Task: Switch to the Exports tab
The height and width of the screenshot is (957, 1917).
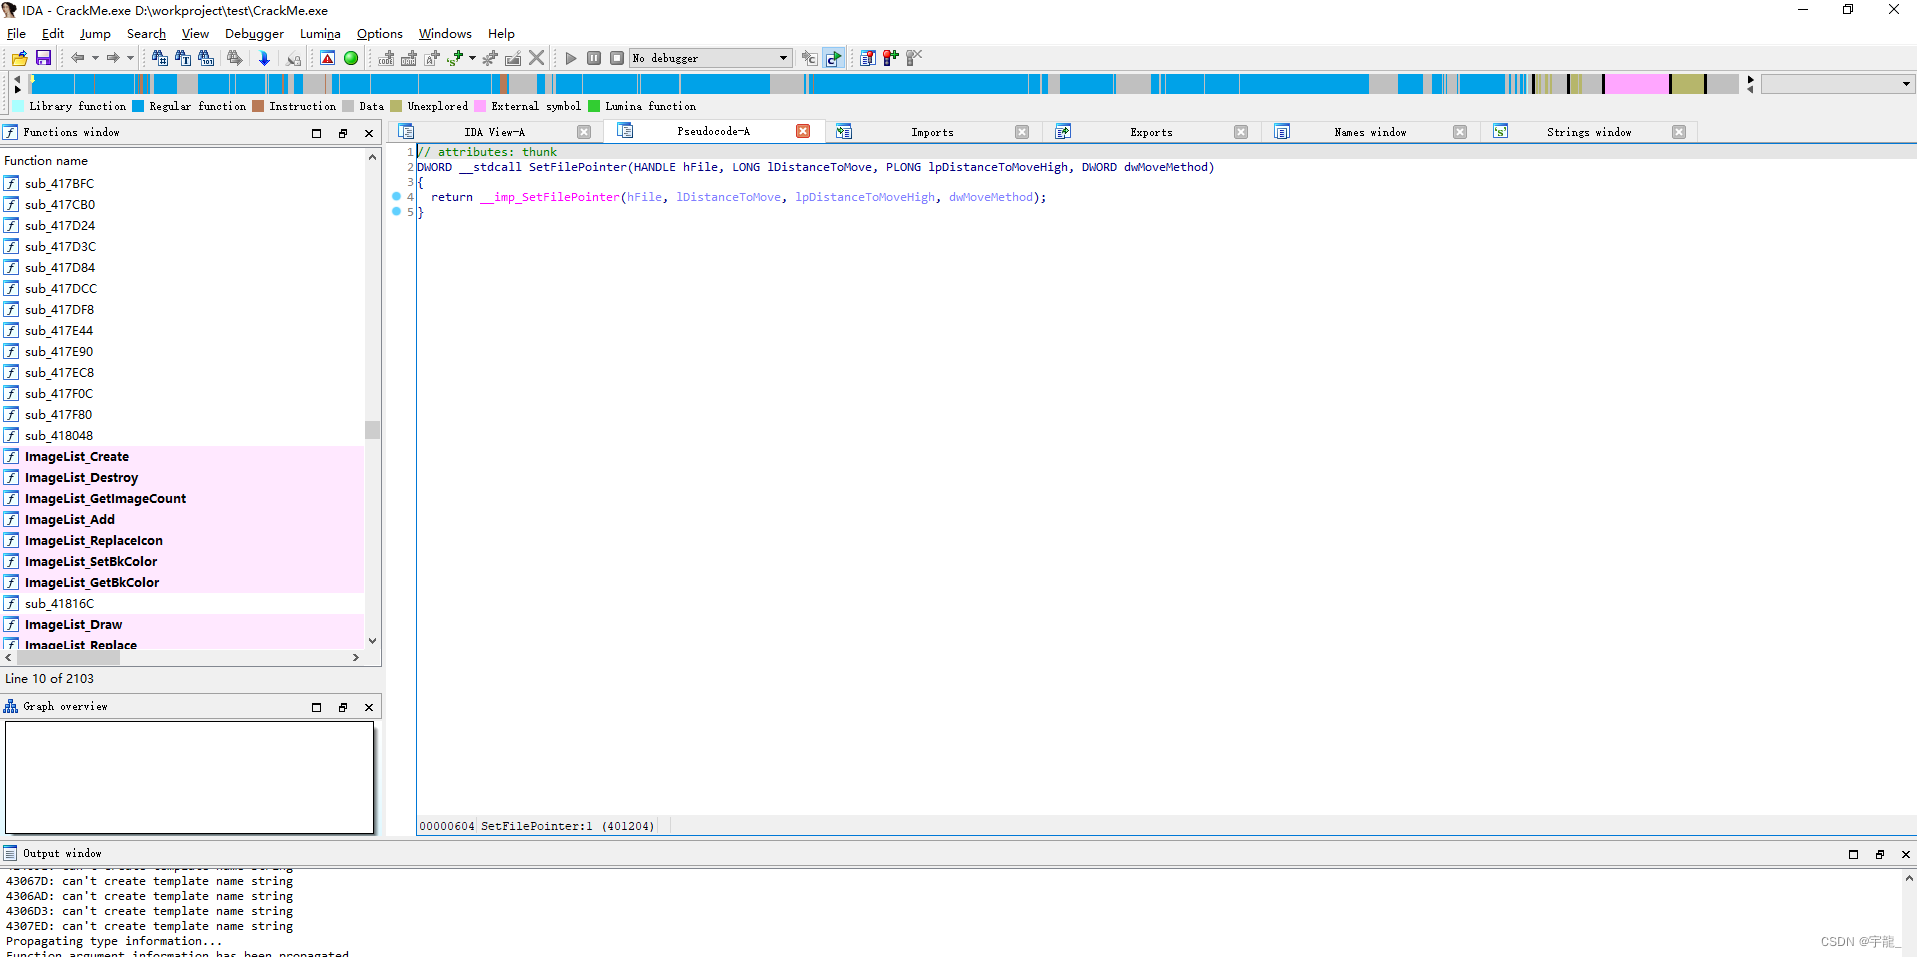Action: click(x=1151, y=132)
